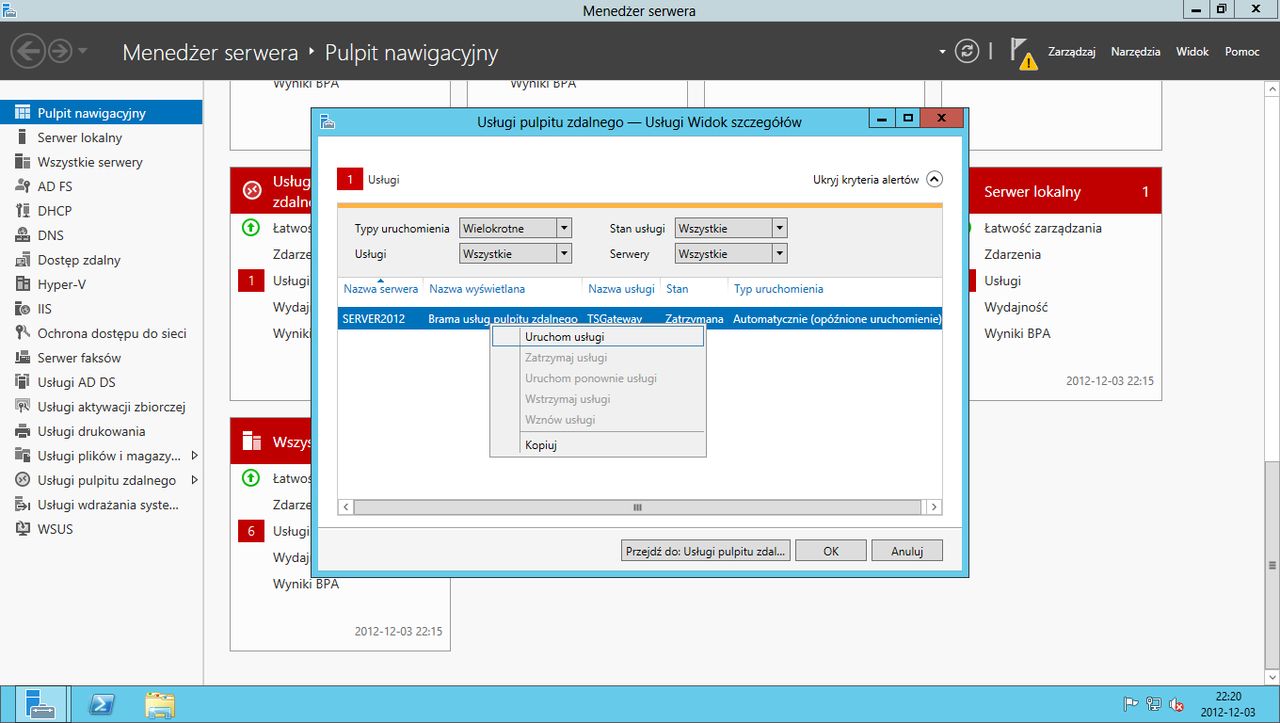The width and height of the screenshot is (1280, 723).
Task: Click the WSUS sidebar icon
Action: 22,529
